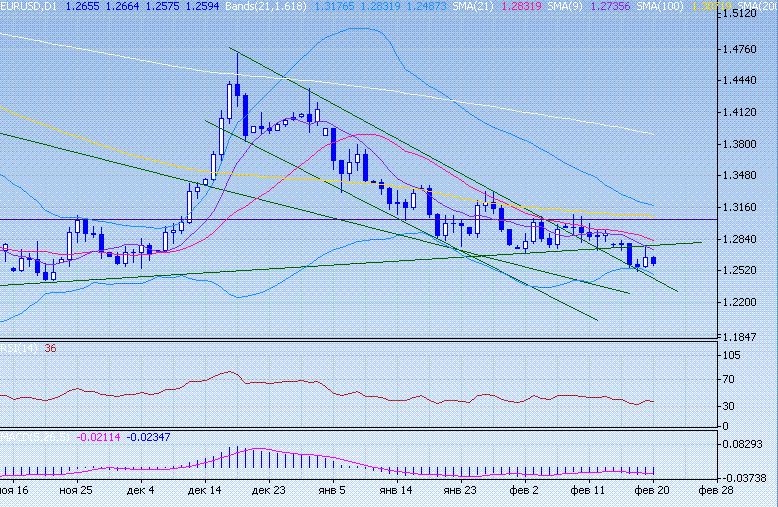The height and width of the screenshot is (507, 778).
Task: Select the last candlestick near фев 20
Action: [653, 261]
